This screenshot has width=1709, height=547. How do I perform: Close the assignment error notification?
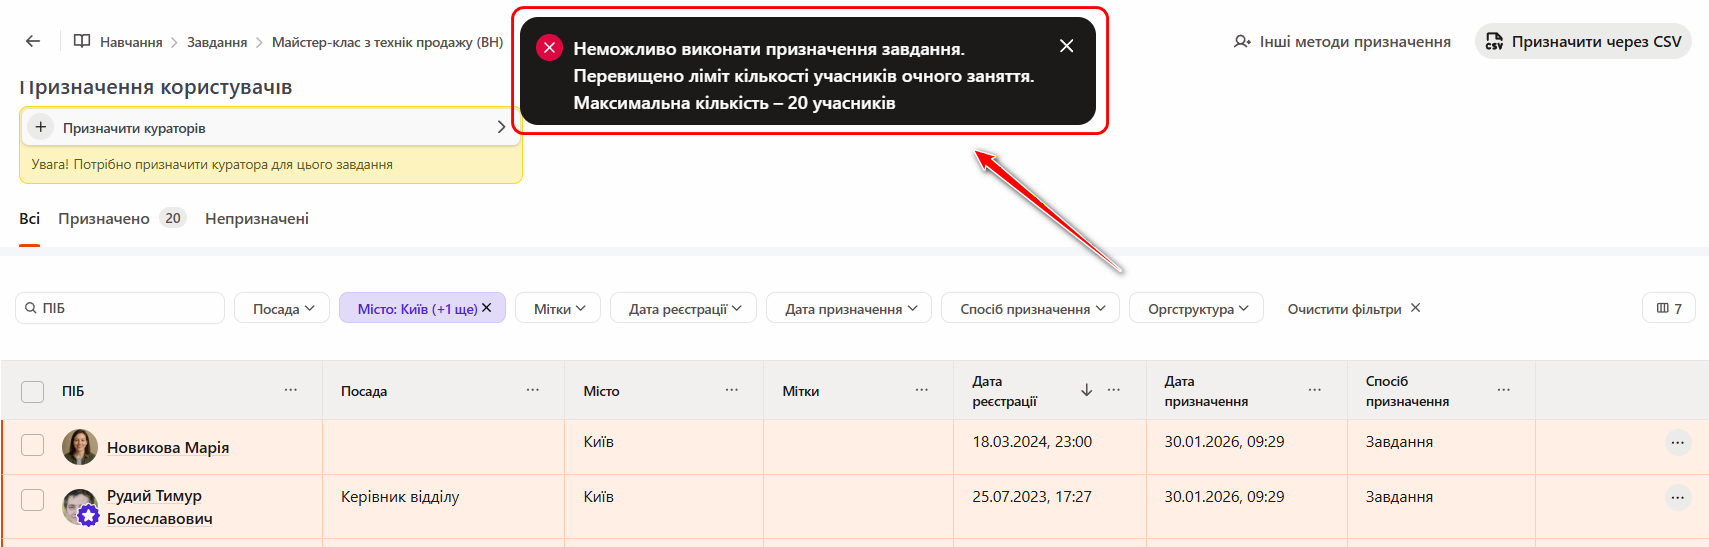pyautogui.click(x=1066, y=46)
